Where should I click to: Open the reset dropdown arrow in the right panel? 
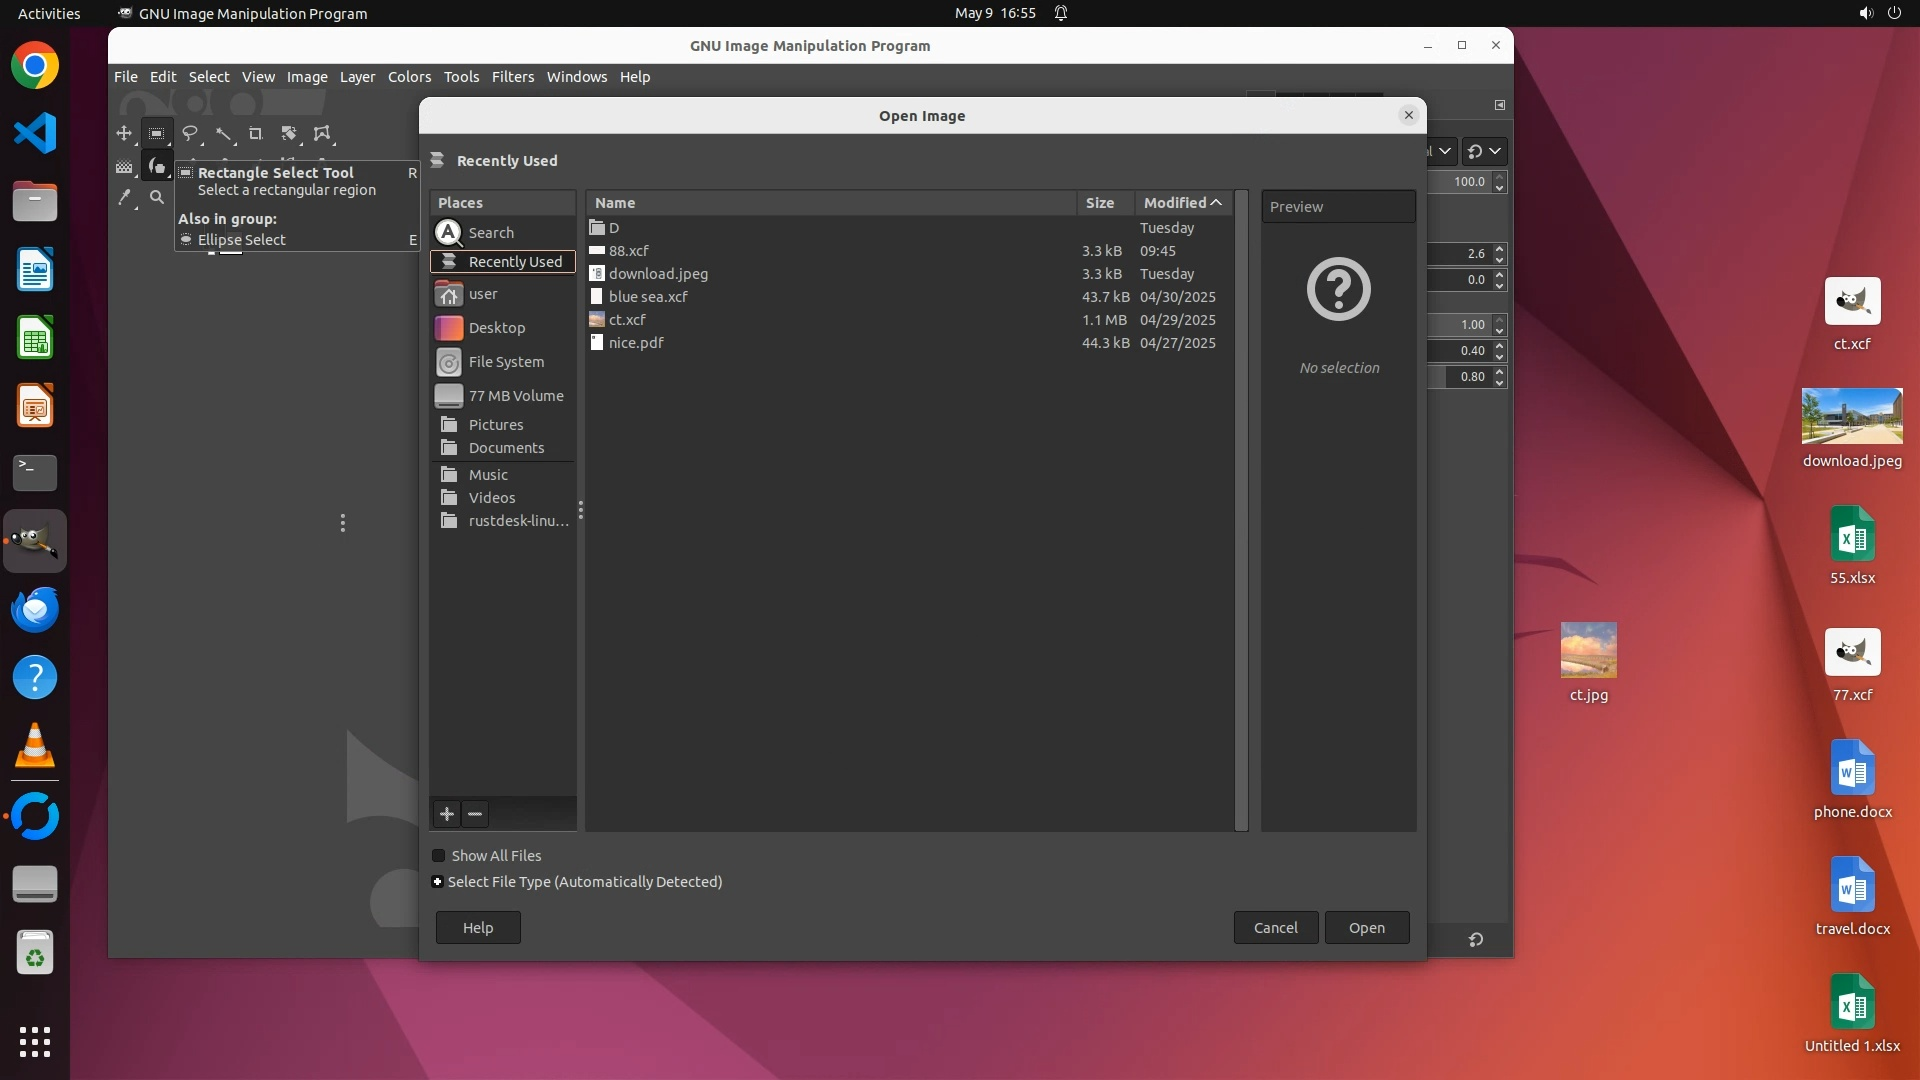click(1495, 151)
